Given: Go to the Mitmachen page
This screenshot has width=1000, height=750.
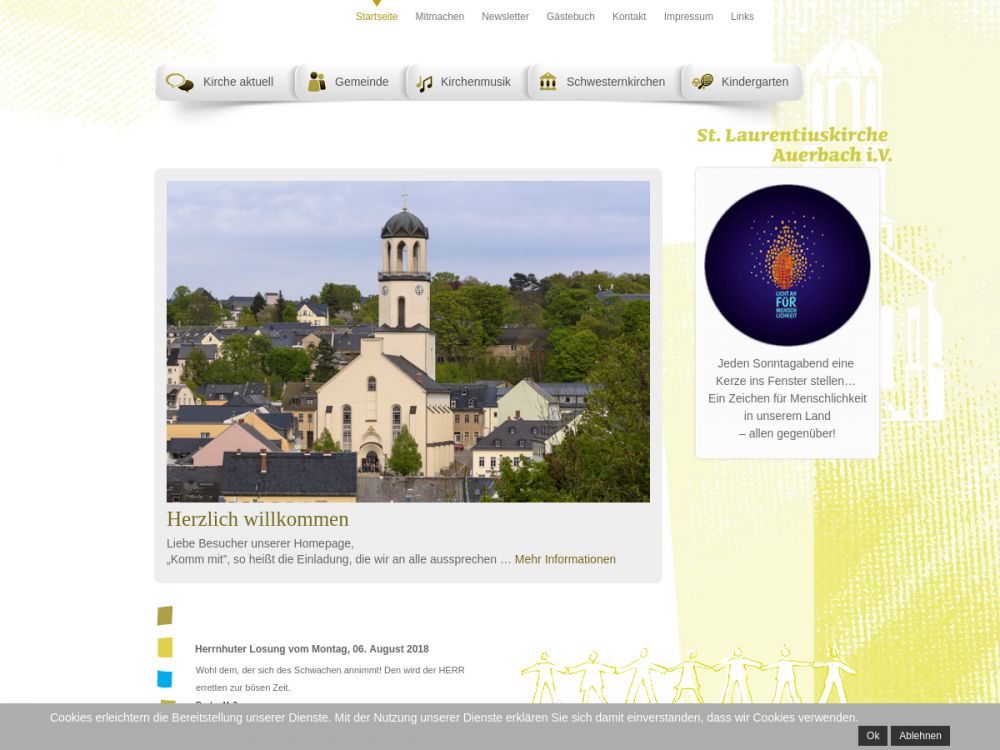Looking at the screenshot, I should [x=439, y=17].
